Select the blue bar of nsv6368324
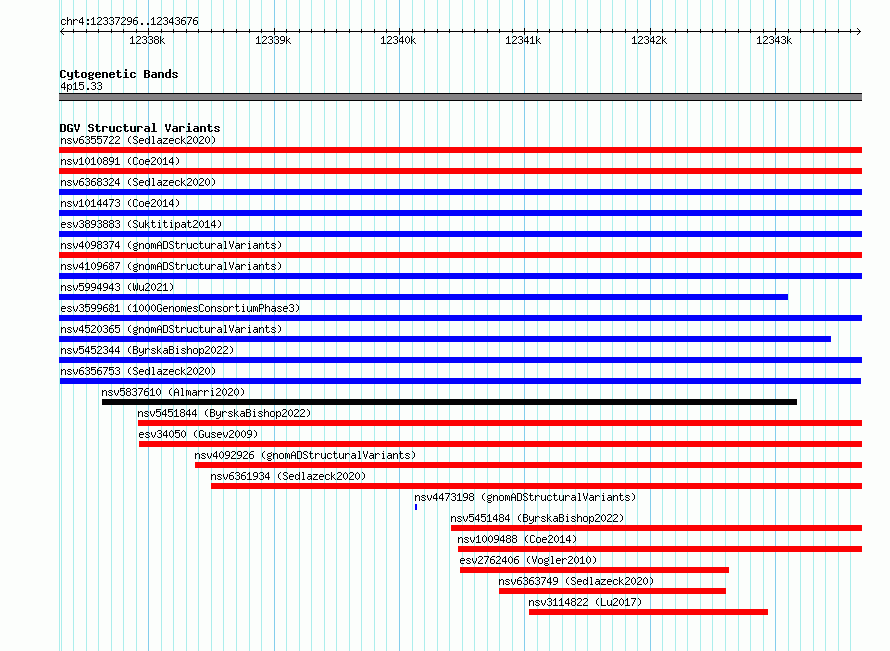The height and width of the screenshot is (651, 890). [460, 192]
